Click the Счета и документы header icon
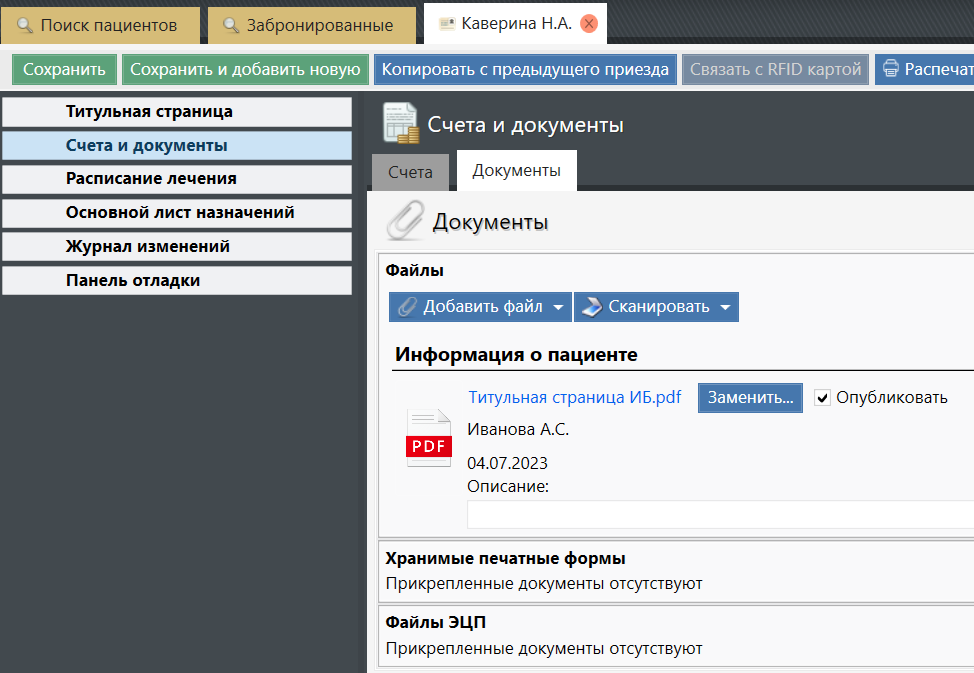The width and height of the screenshot is (974, 673). click(x=400, y=124)
